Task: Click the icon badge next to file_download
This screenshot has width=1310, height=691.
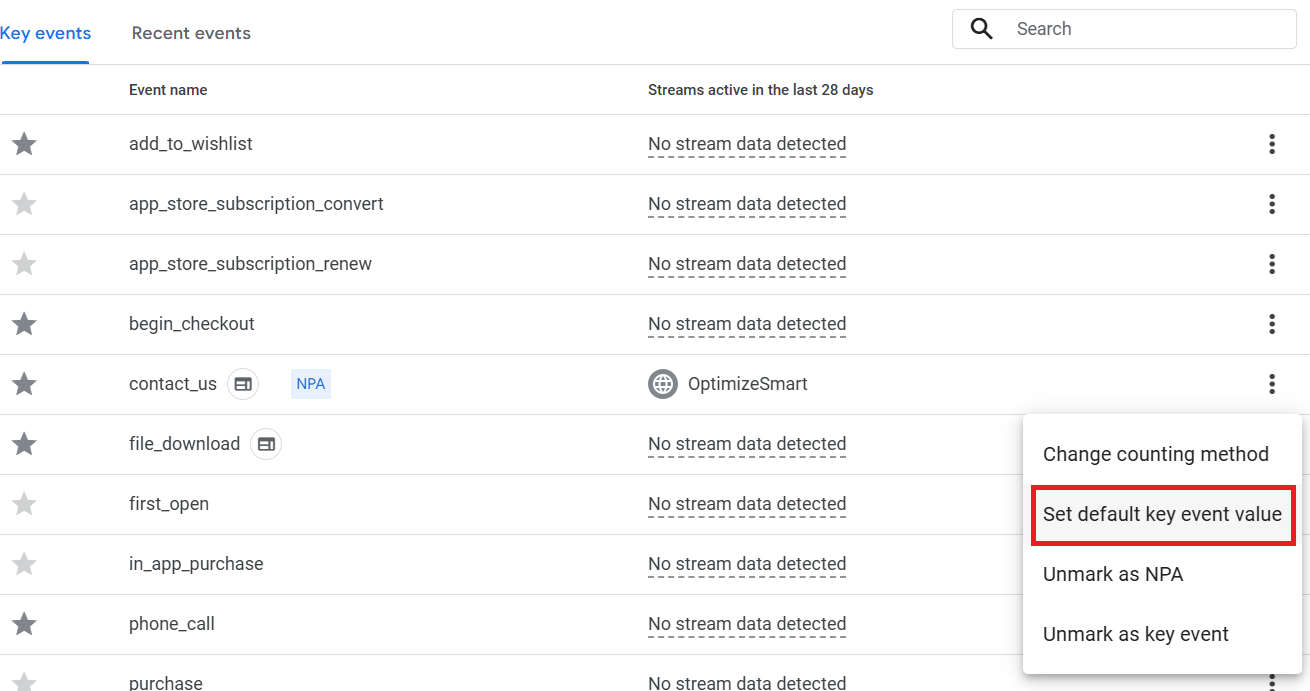Action: click(266, 444)
